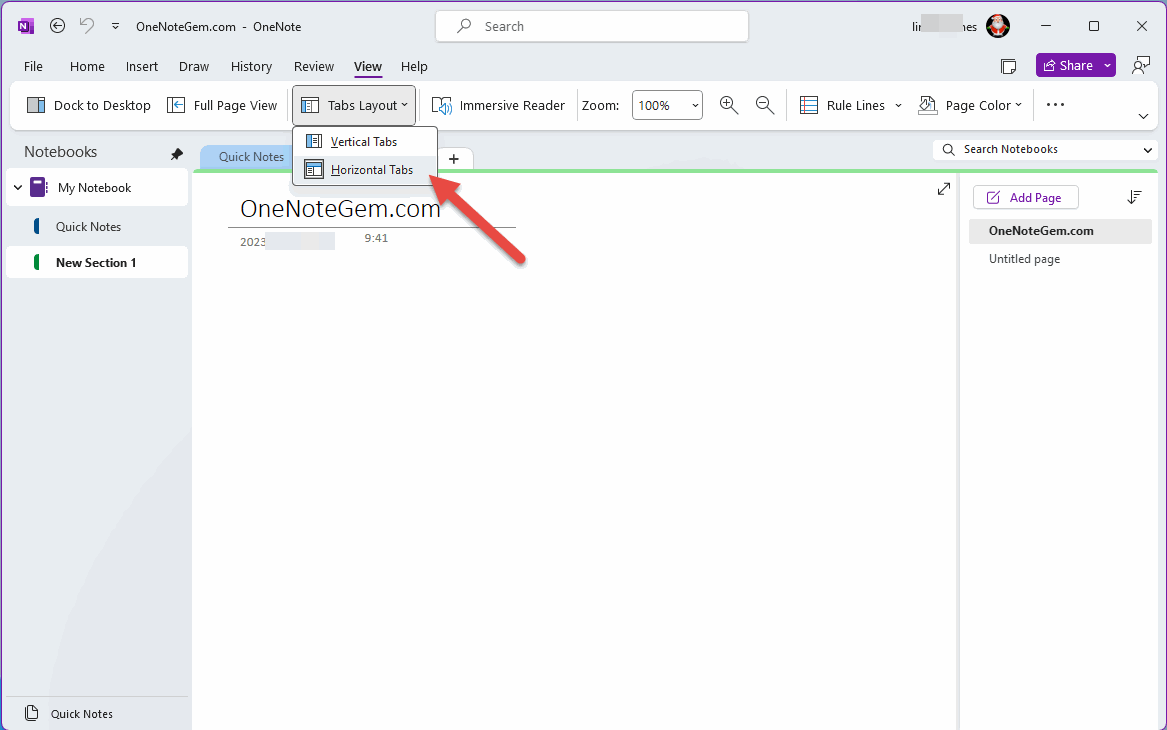Screen dimensions: 1167x730
Task: Click the Share button
Action: click(1068, 65)
